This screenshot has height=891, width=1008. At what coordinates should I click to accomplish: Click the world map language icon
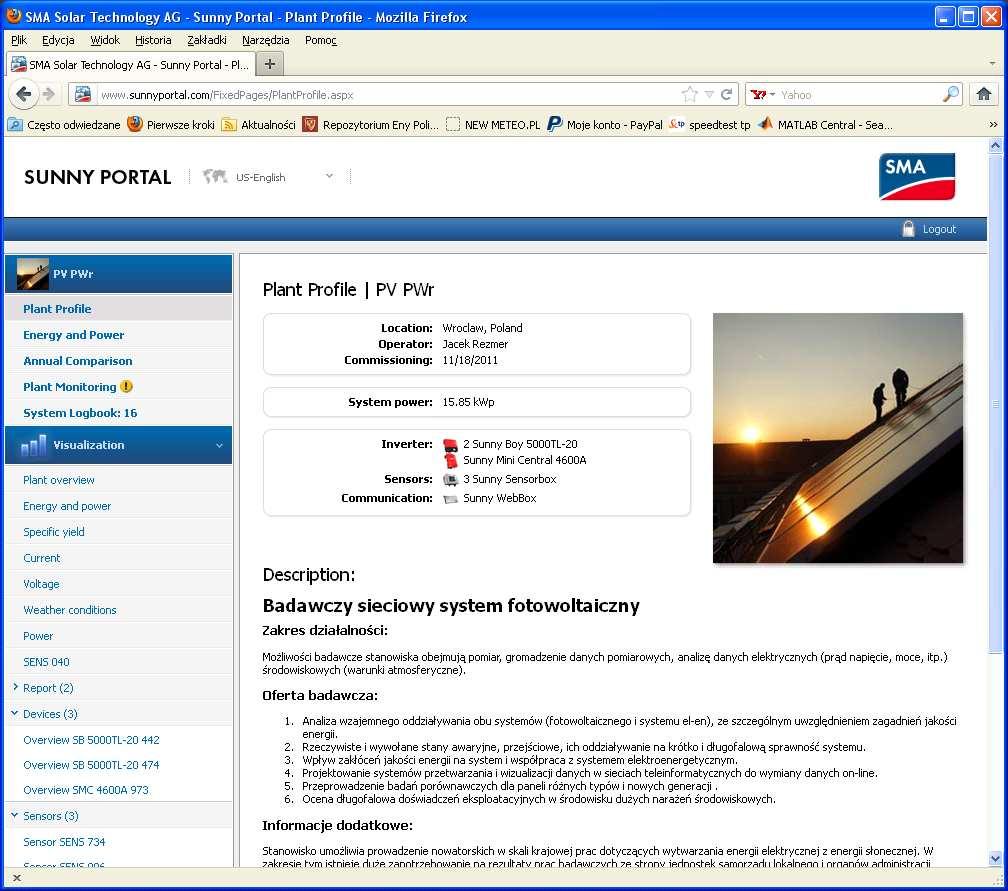(215, 176)
